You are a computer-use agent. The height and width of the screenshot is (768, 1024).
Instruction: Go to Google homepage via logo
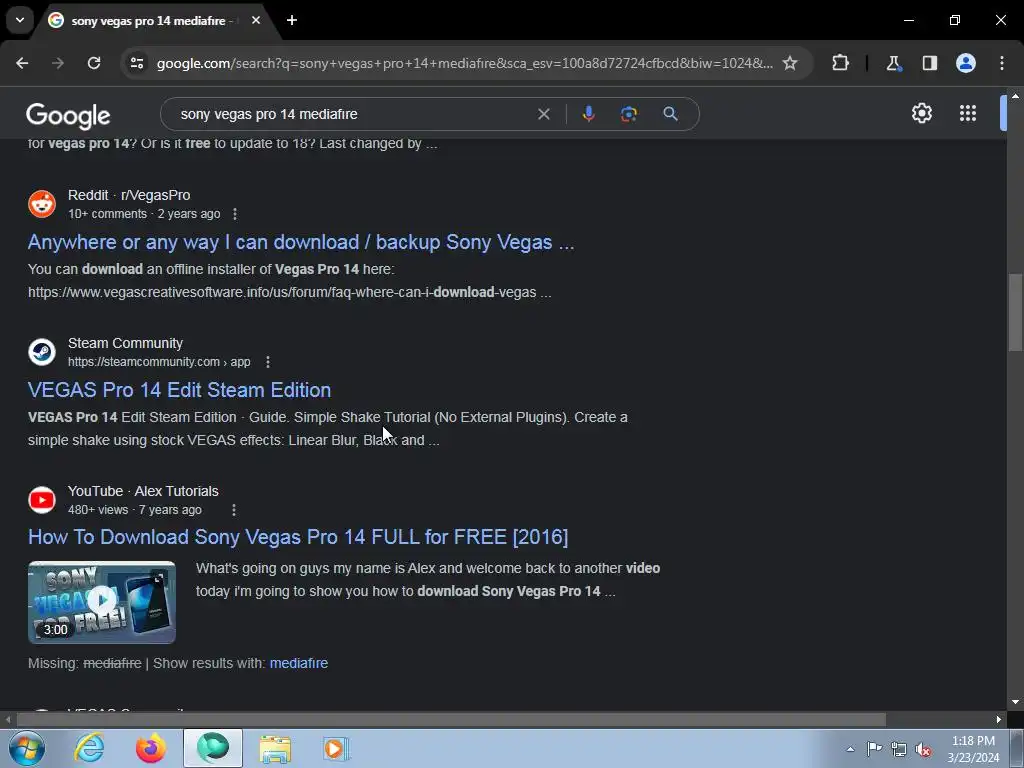tap(68, 116)
